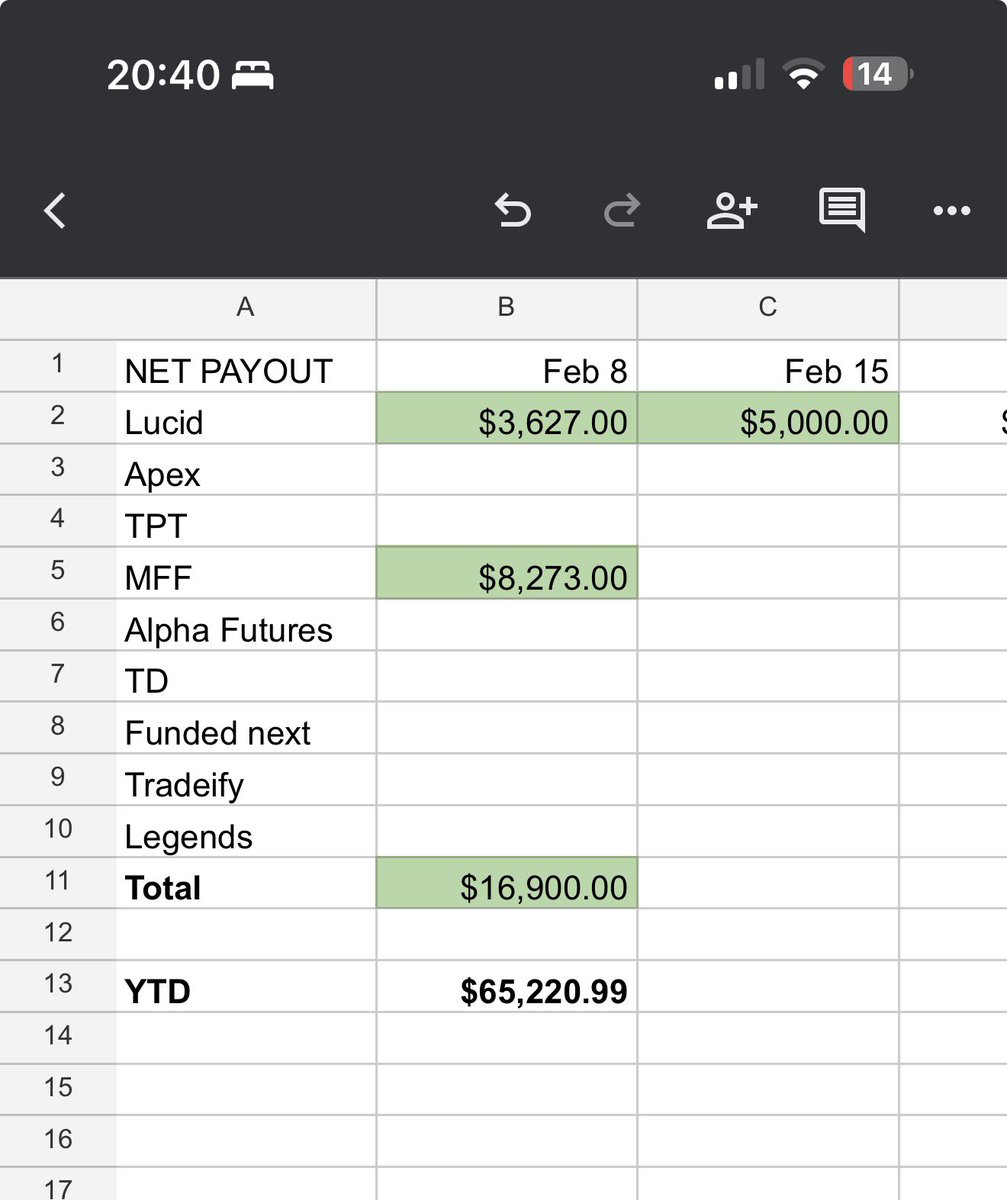Tap the sleep focus bed icon
Viewport: 1007px width, 1200px height.
tap(253, 75)
